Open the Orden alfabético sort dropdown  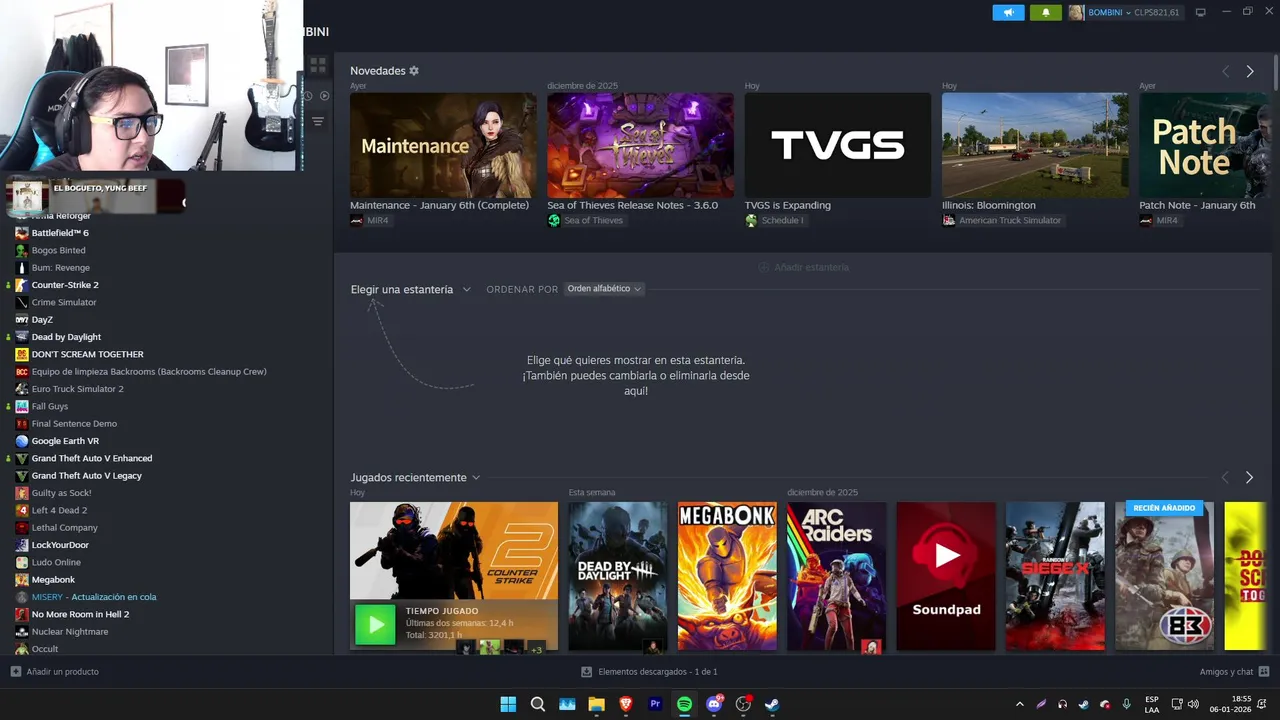point(604,289)
